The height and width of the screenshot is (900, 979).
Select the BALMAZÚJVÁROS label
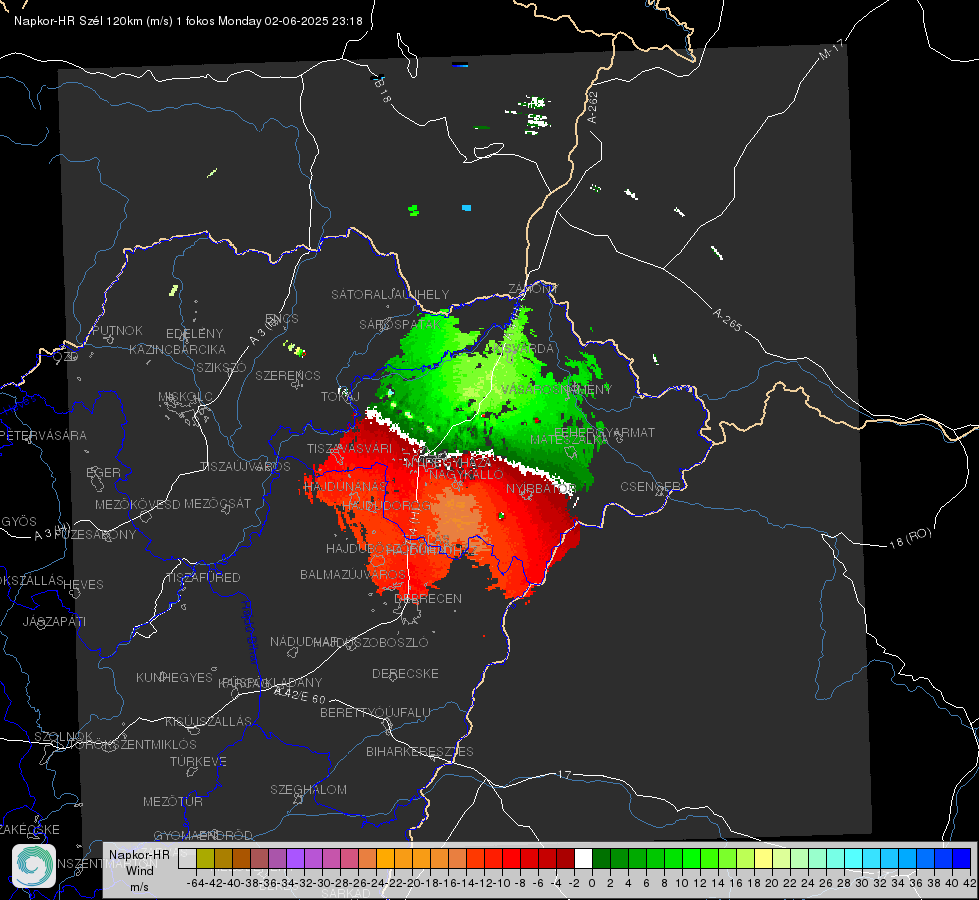[x=353, y=574]
